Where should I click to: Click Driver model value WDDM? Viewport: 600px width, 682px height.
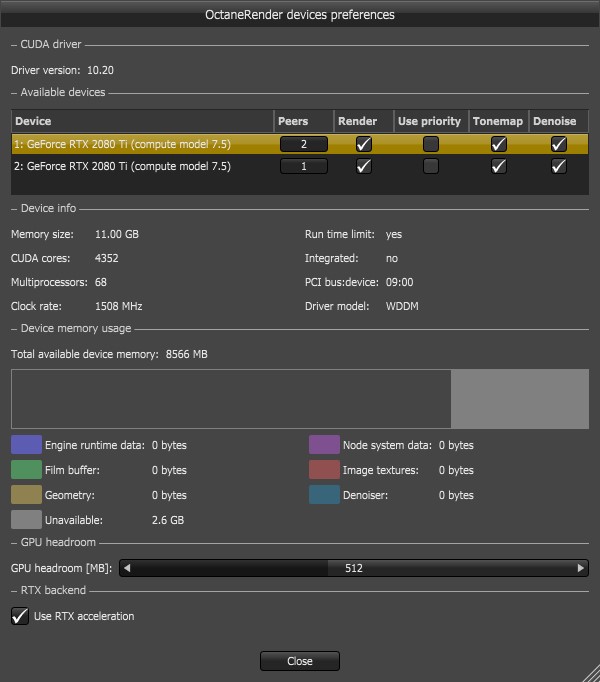[x=402, y=306]
